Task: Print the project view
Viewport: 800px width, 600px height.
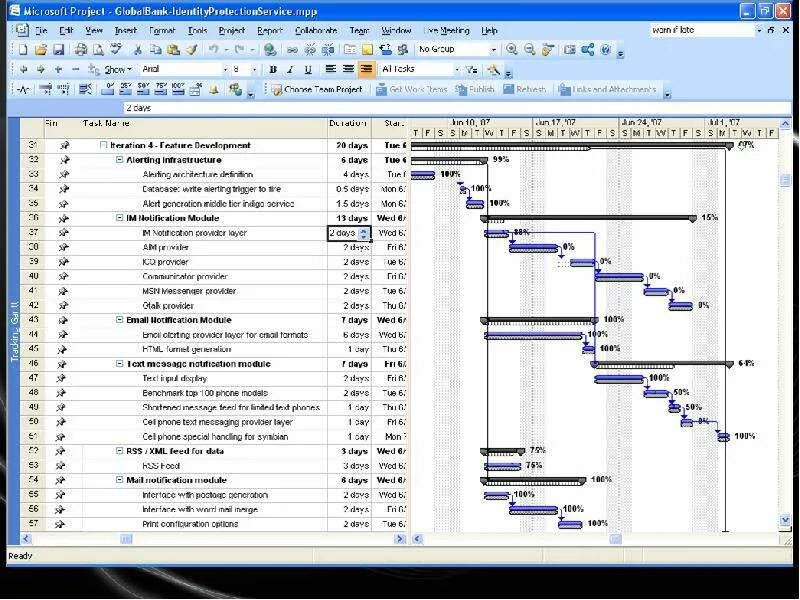Action: pos(81,49)
